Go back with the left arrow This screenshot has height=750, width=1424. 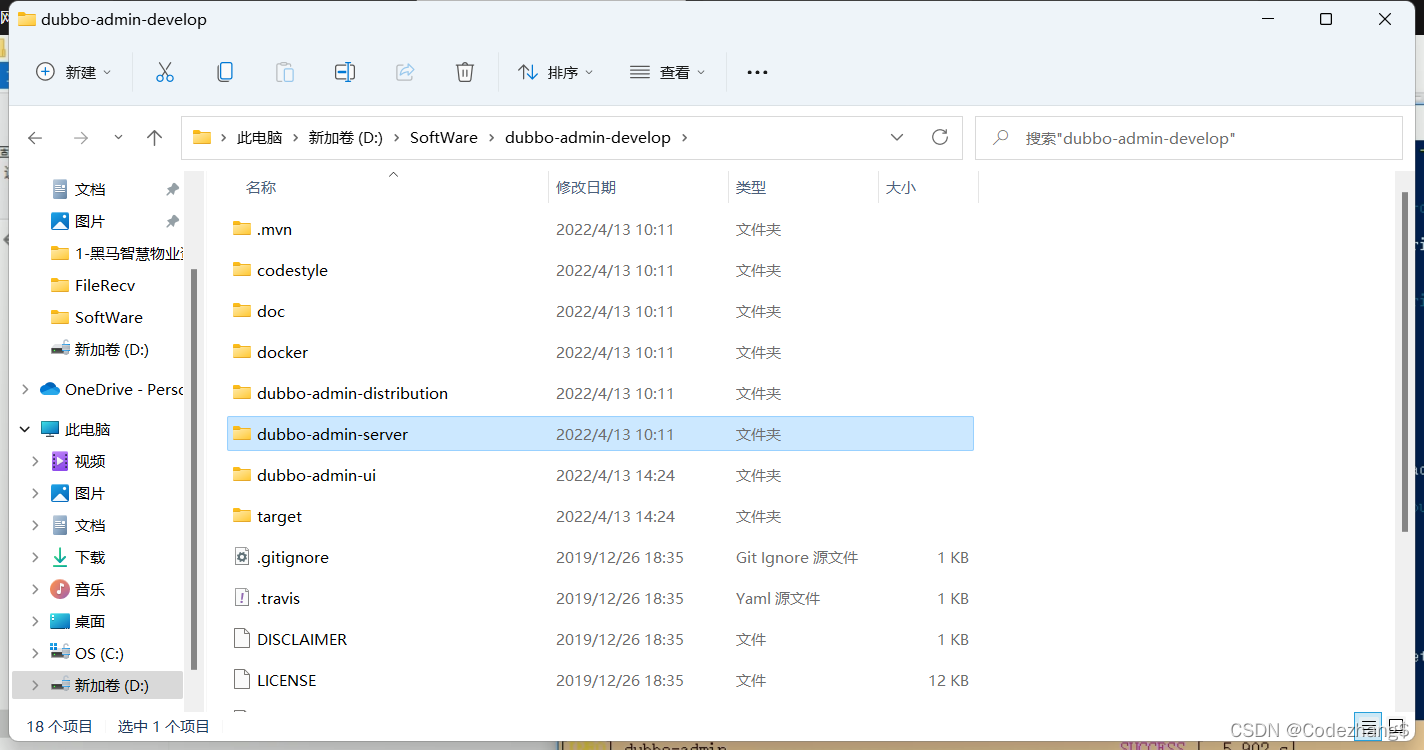(35, 138)
